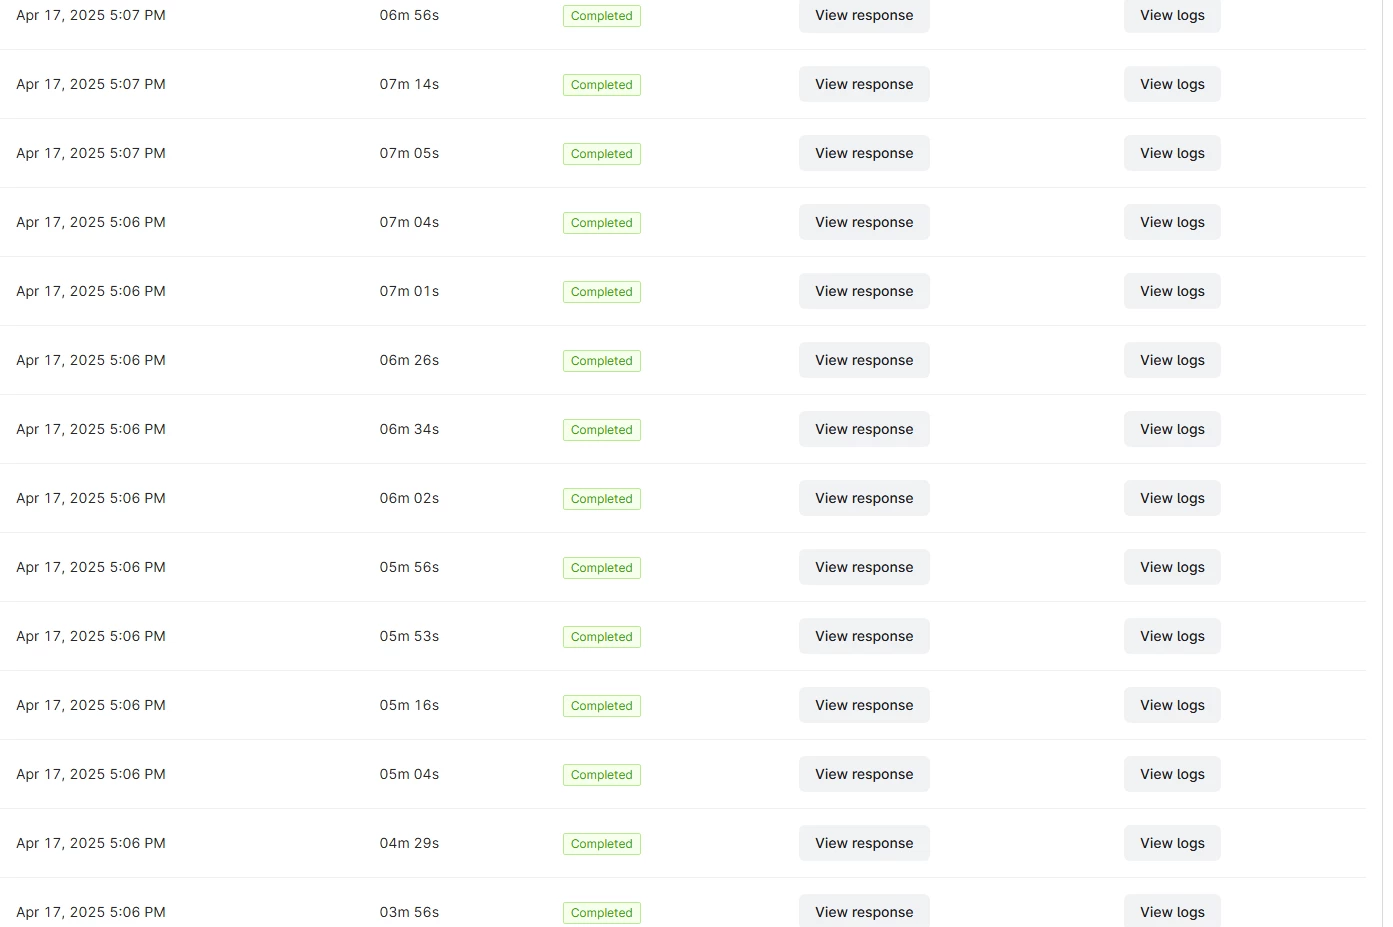The height and width of the screenshot is (927, 1393).
Task: View logs for the 06m 56s run
Action: coord(1171,15)
